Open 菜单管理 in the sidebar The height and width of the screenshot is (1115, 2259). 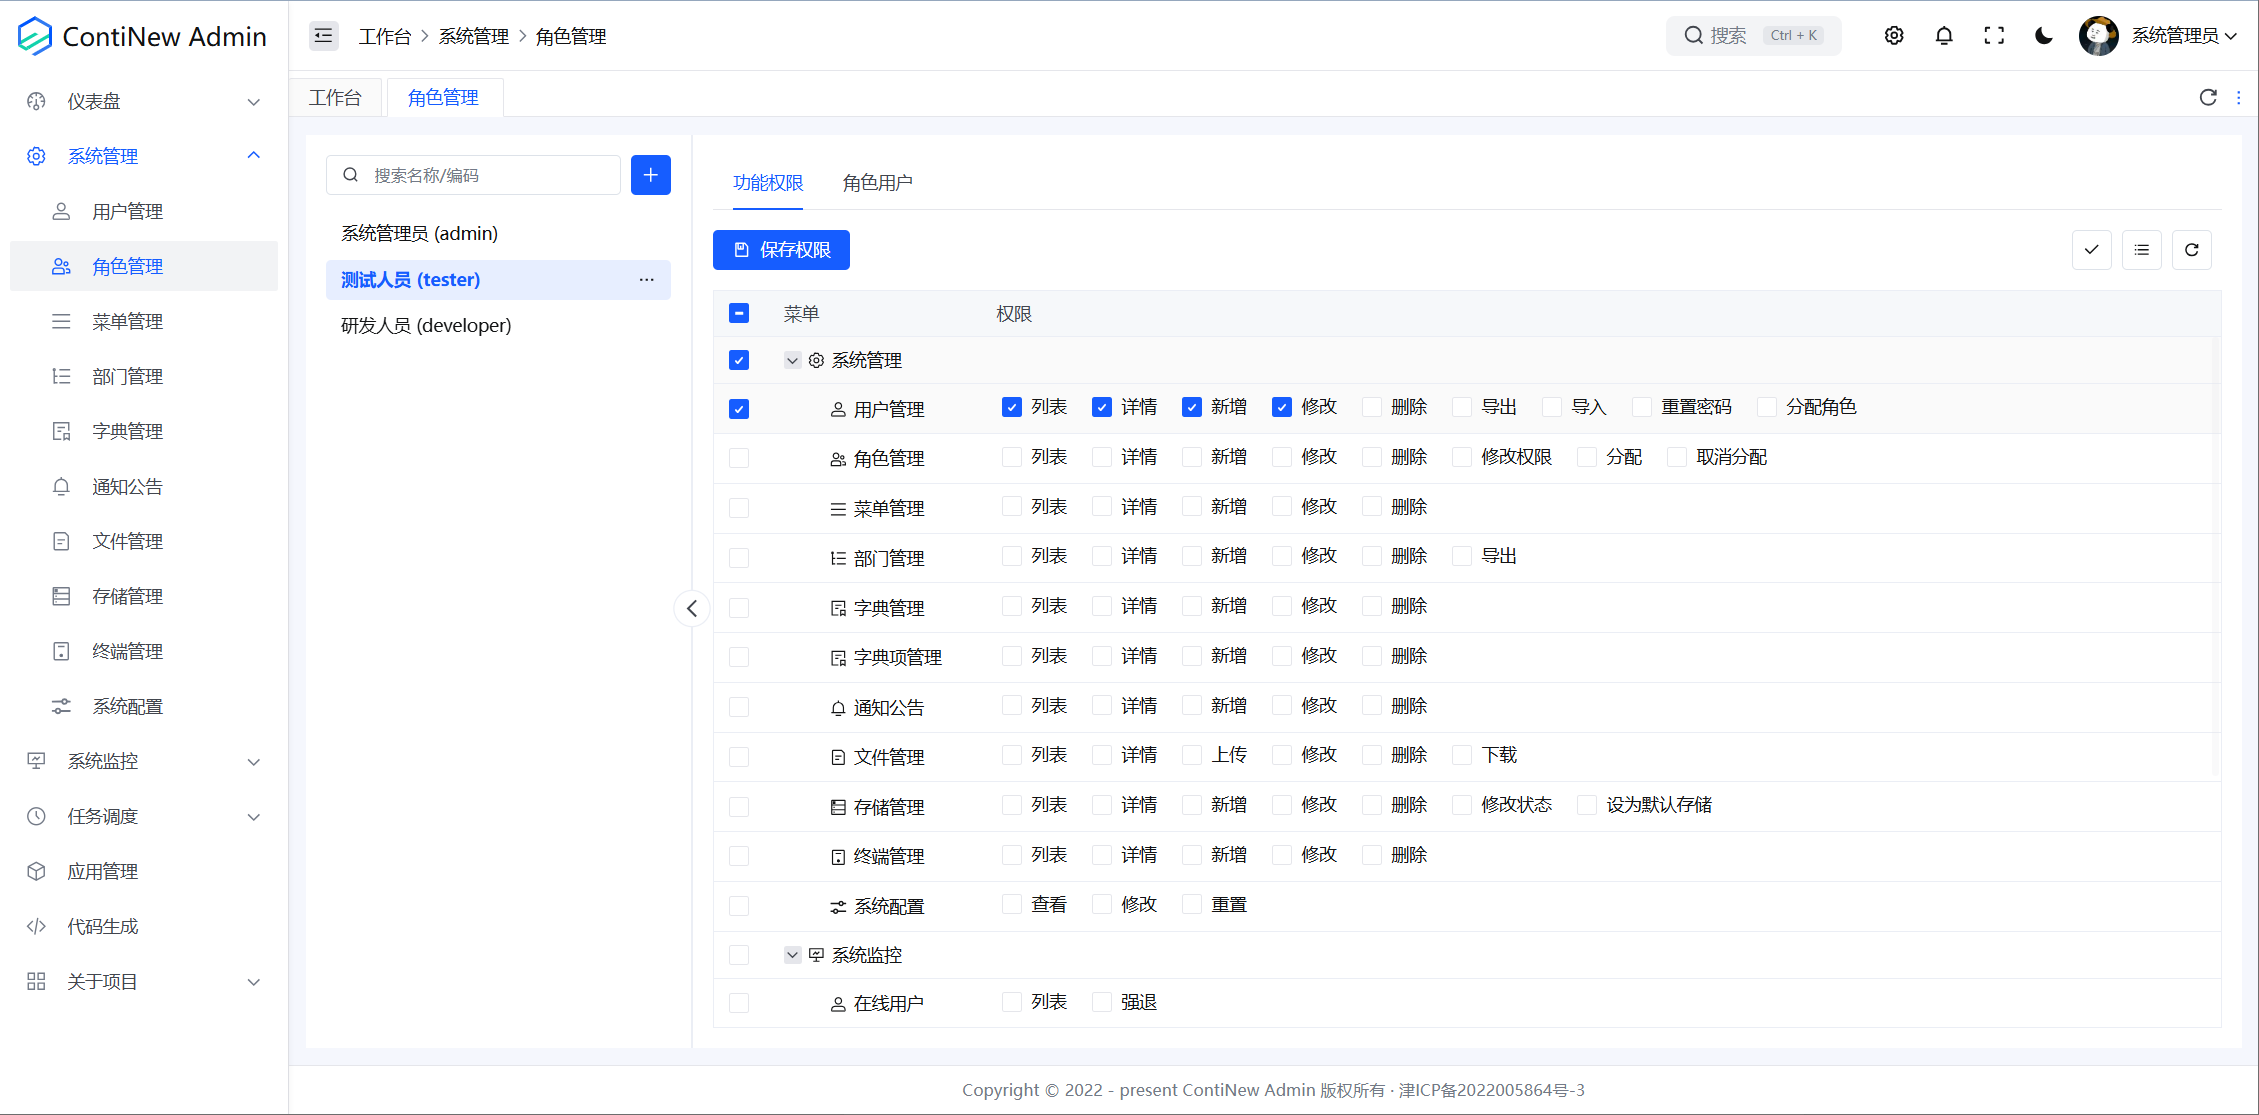pos(144,321)
